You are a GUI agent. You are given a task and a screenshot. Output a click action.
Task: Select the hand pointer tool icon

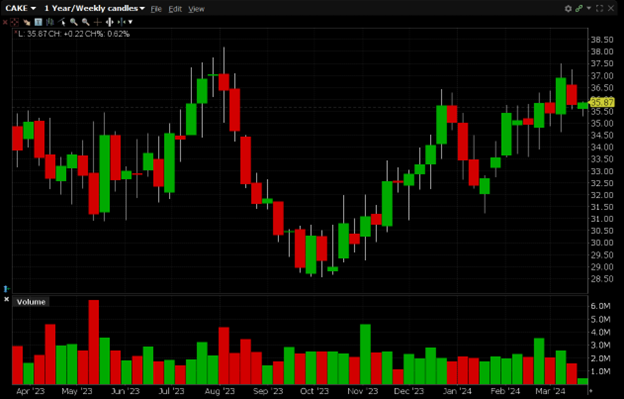27,23
